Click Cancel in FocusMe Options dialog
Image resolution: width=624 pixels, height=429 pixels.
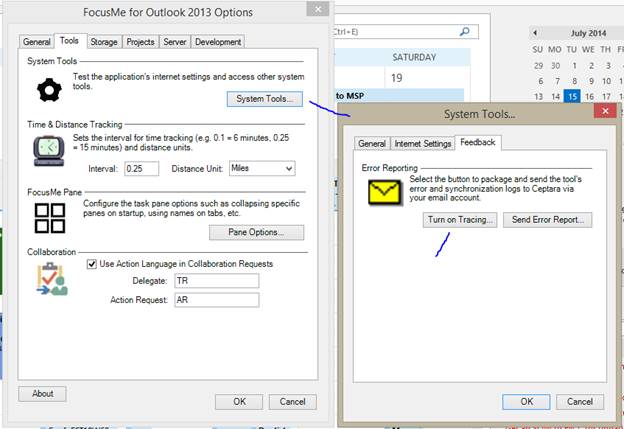click(x=292, y=402)
